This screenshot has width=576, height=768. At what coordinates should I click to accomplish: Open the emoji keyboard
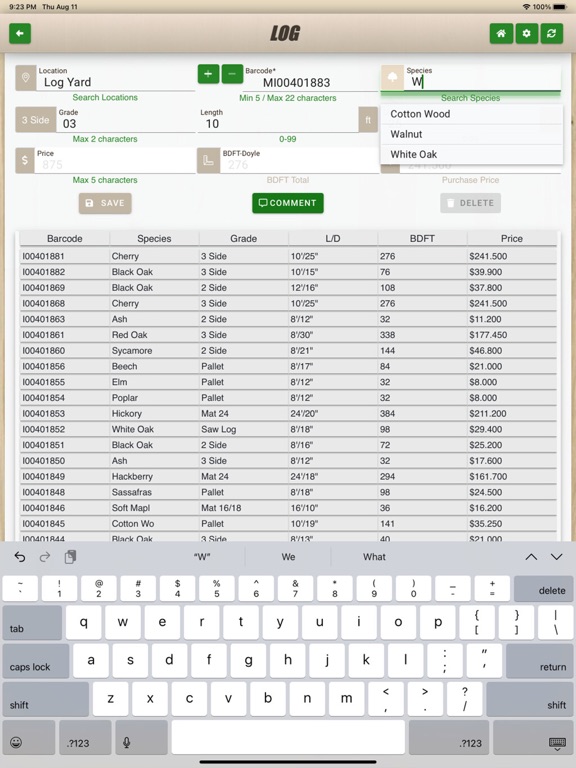point(28,737)
